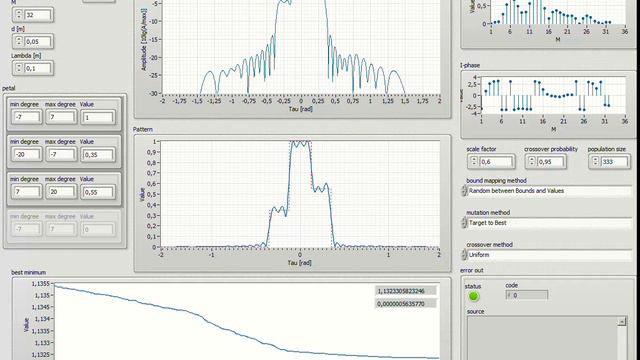Click the indicator showing 0,0000005635770
Viewport: 640px width, 360px height.
click(x=405, y=304)
